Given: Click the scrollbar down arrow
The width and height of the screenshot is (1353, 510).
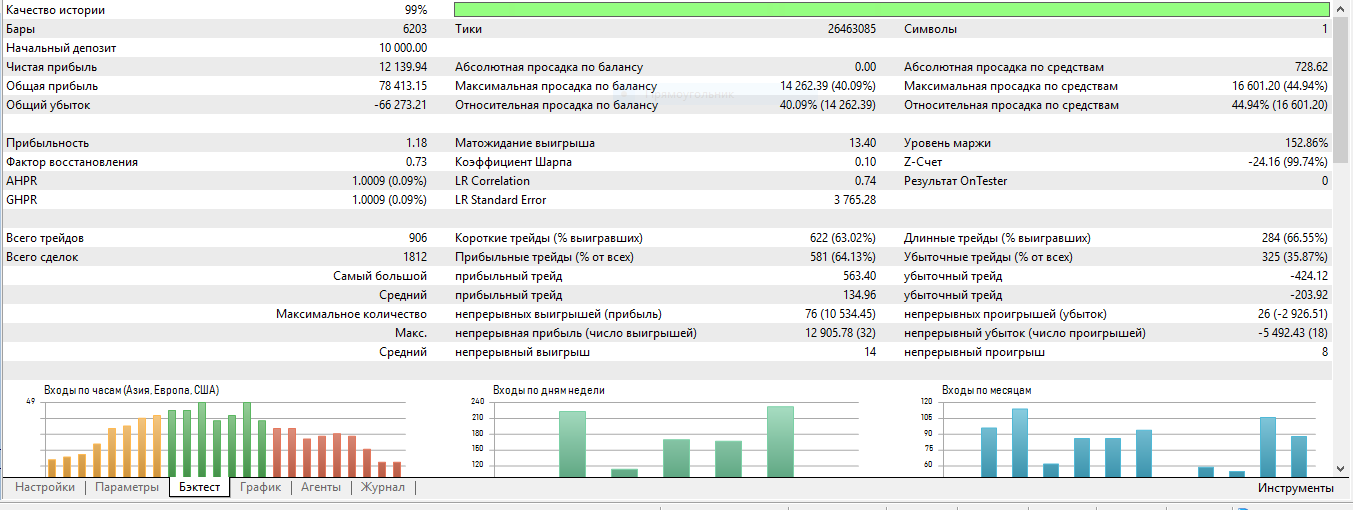Looking at the screenshot, I should point(1341,468).
